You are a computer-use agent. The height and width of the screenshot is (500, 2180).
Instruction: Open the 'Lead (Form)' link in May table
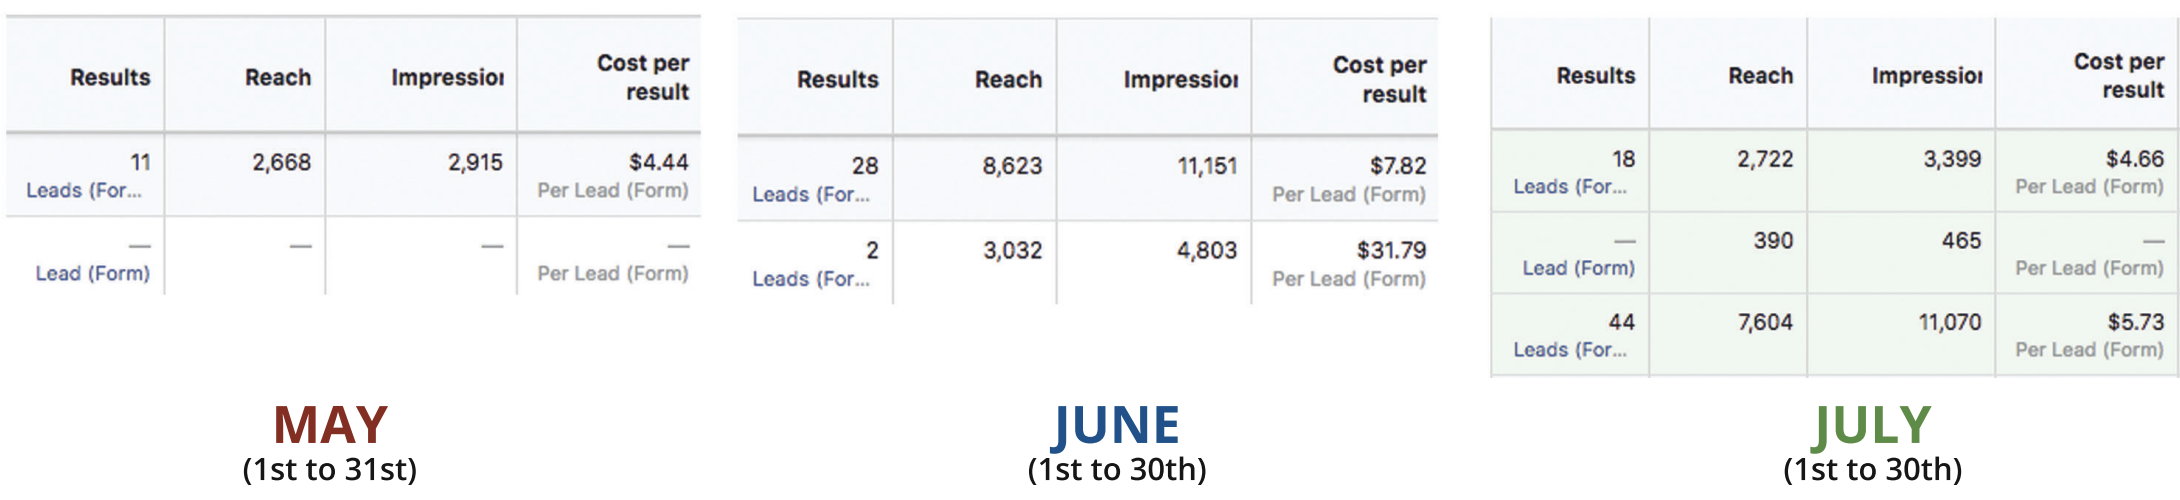point(93,273)
